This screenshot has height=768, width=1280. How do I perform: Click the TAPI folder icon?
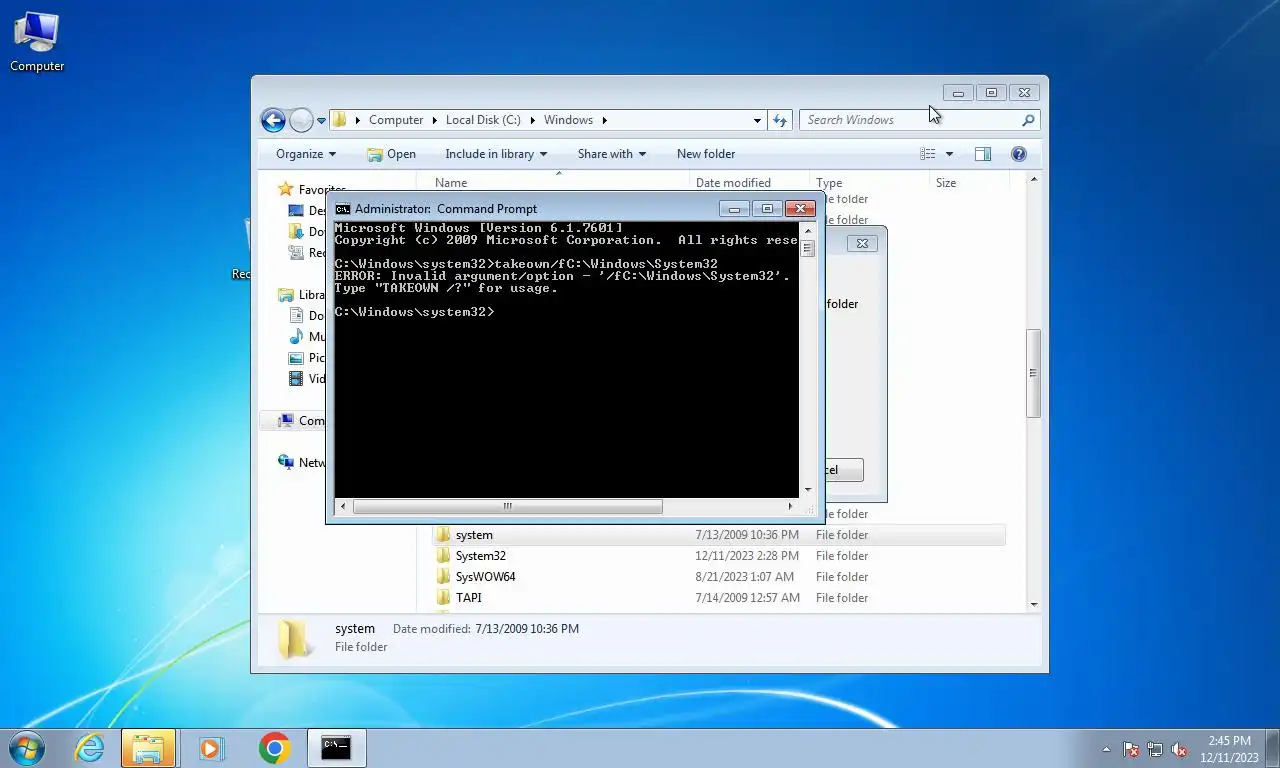444,598
